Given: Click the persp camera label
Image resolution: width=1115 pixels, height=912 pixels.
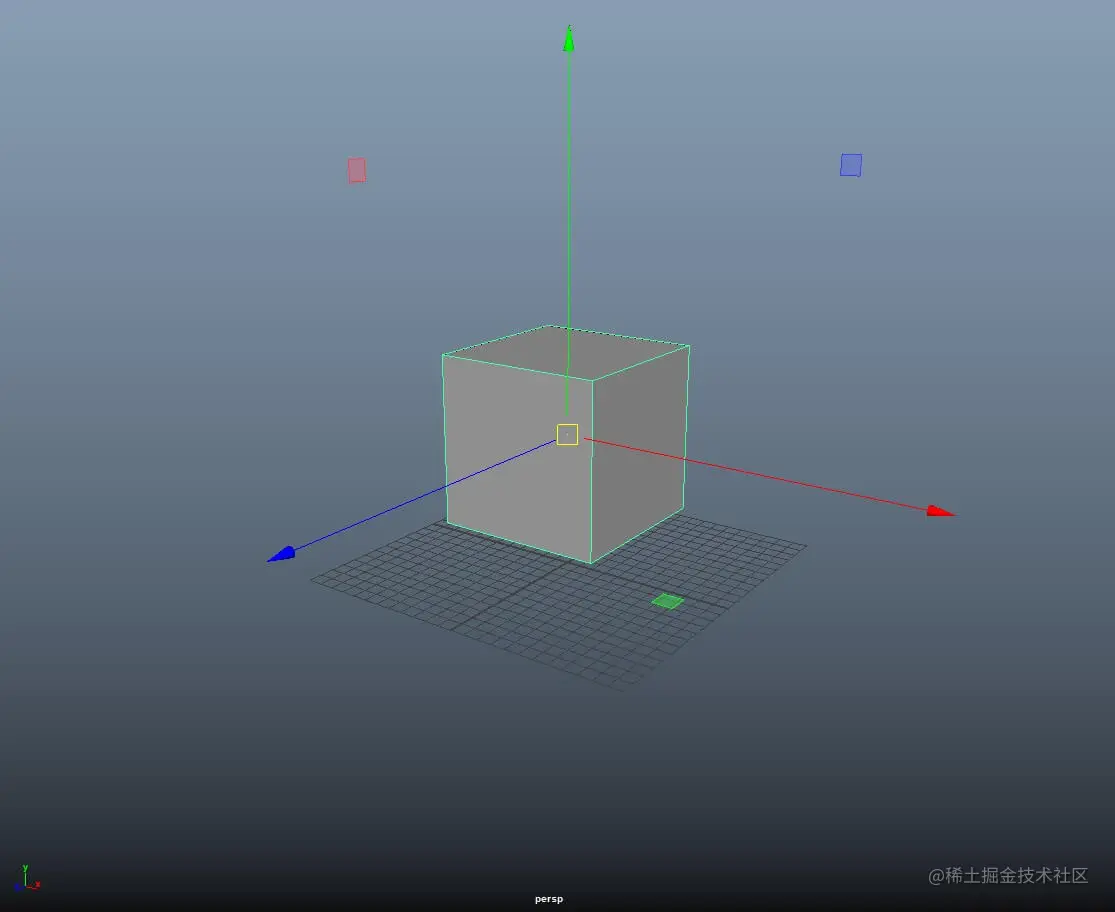Looking at the screenshot, I should point(549,899).
